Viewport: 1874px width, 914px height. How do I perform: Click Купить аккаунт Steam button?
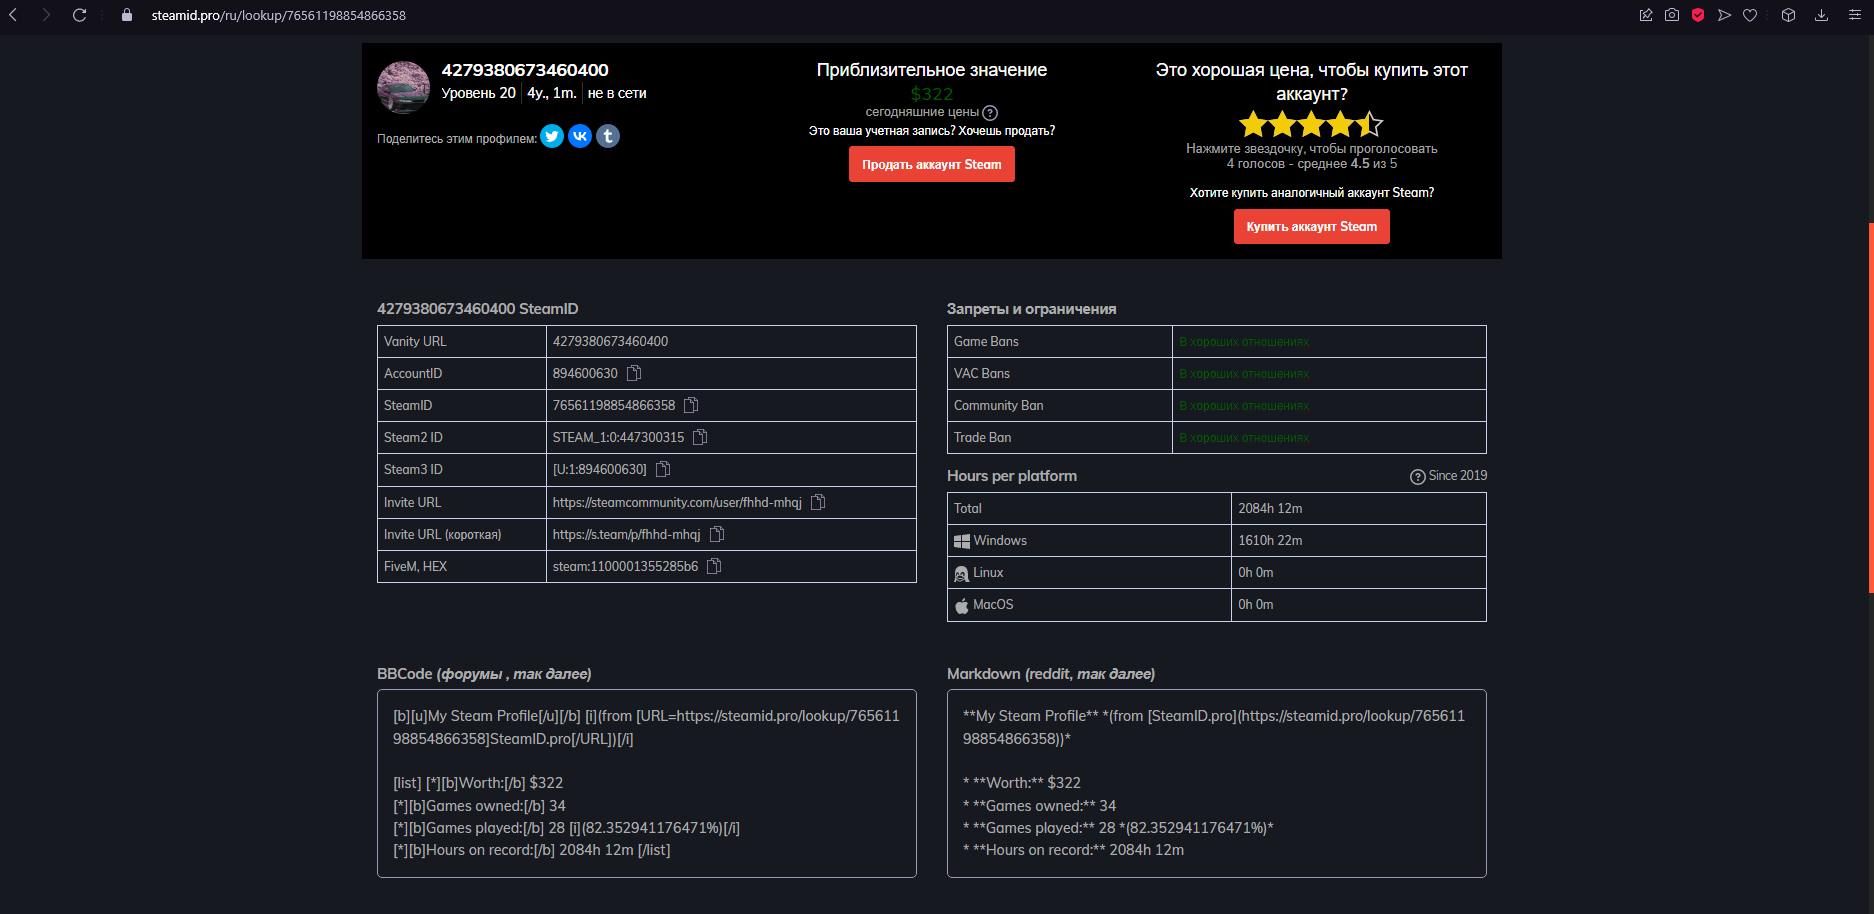[1312, 226]
